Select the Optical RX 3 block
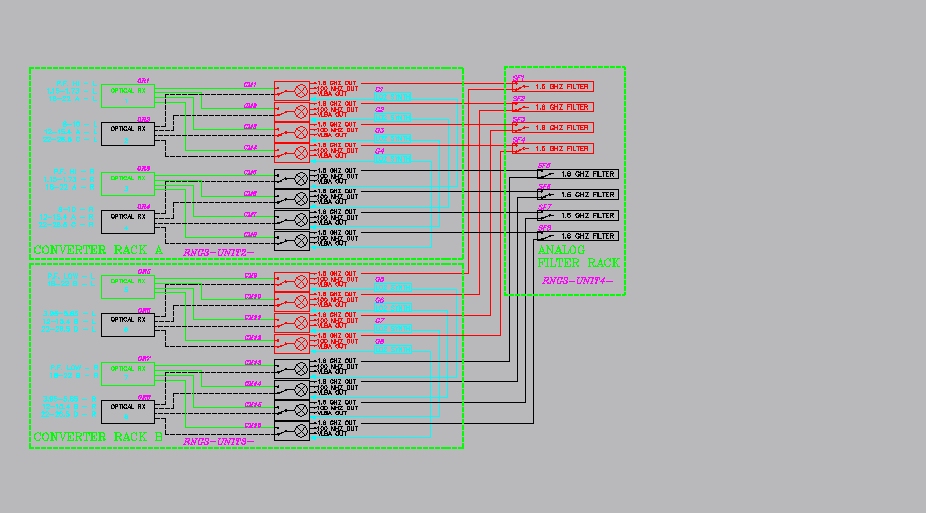 128,184
